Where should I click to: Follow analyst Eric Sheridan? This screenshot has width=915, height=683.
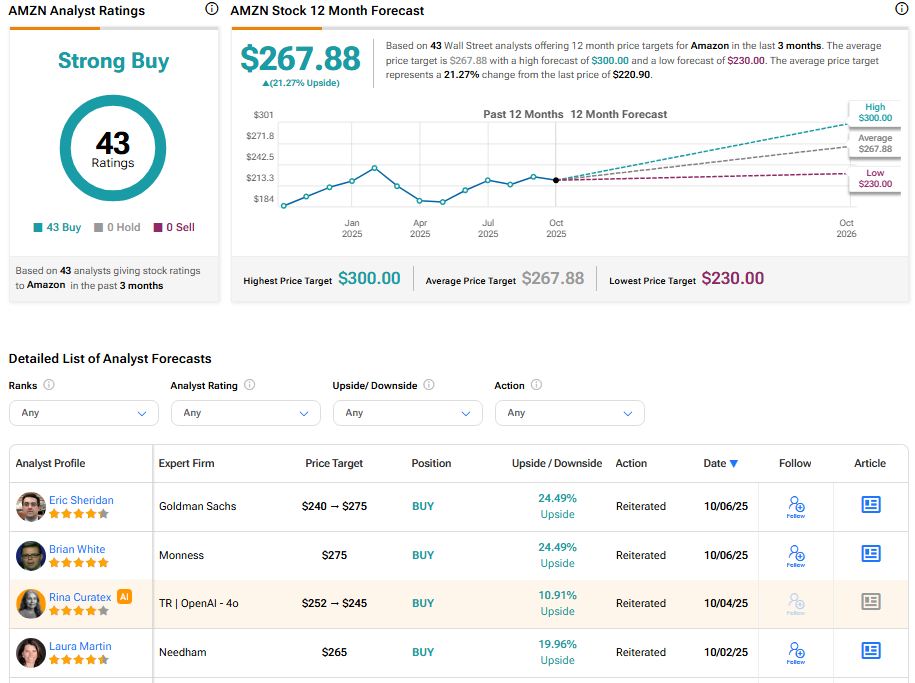795,506
